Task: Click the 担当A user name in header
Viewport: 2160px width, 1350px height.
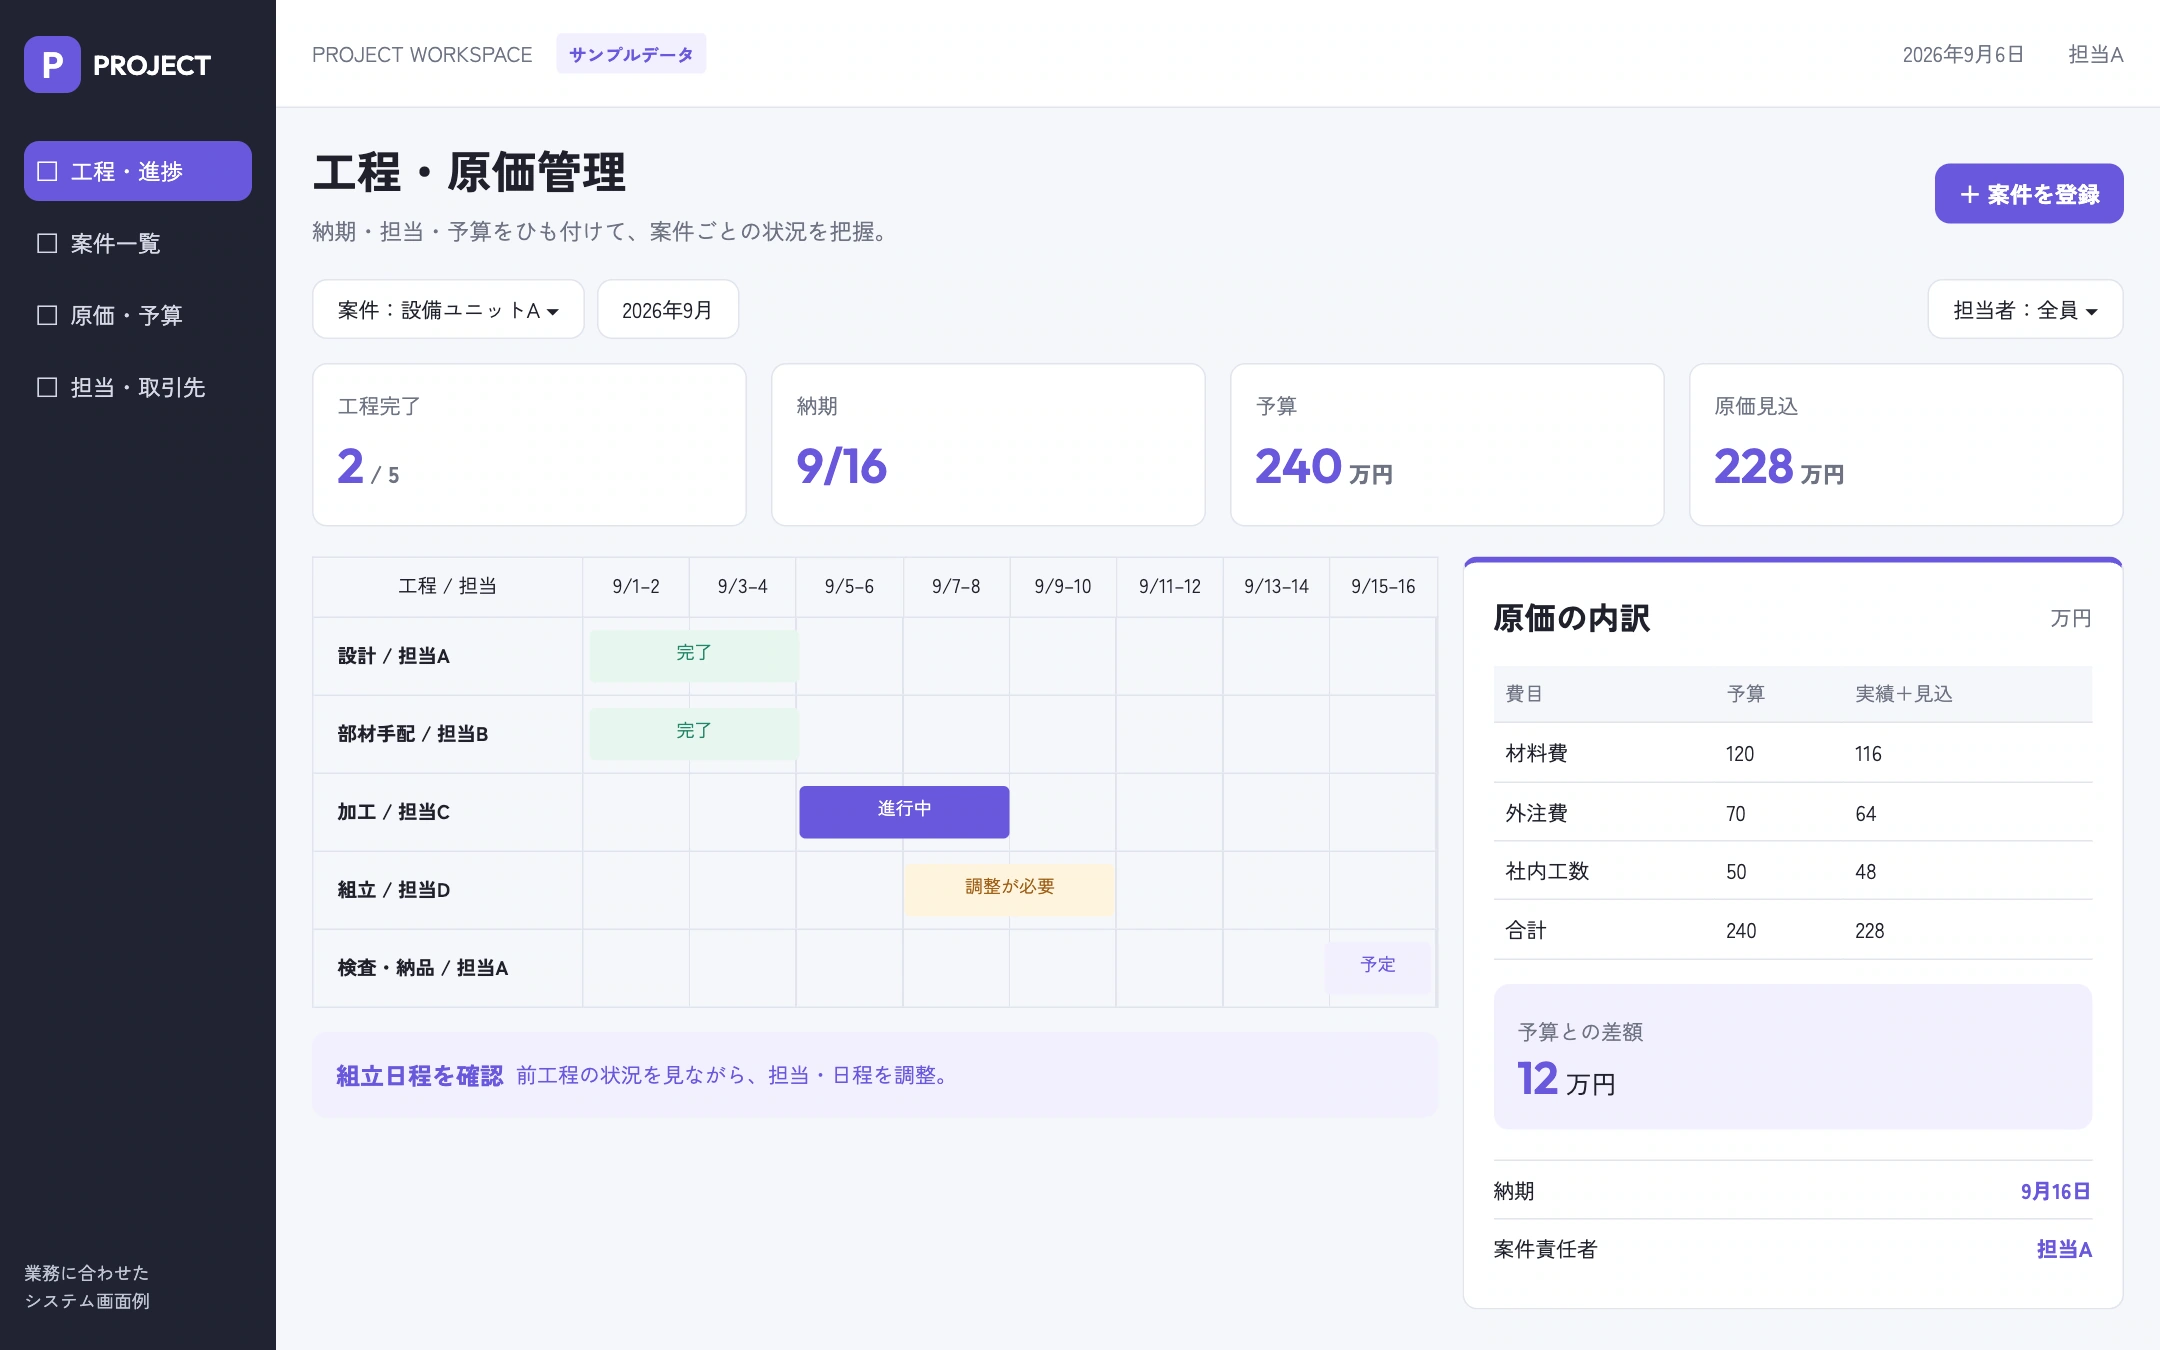Action: click(2095, 54)
